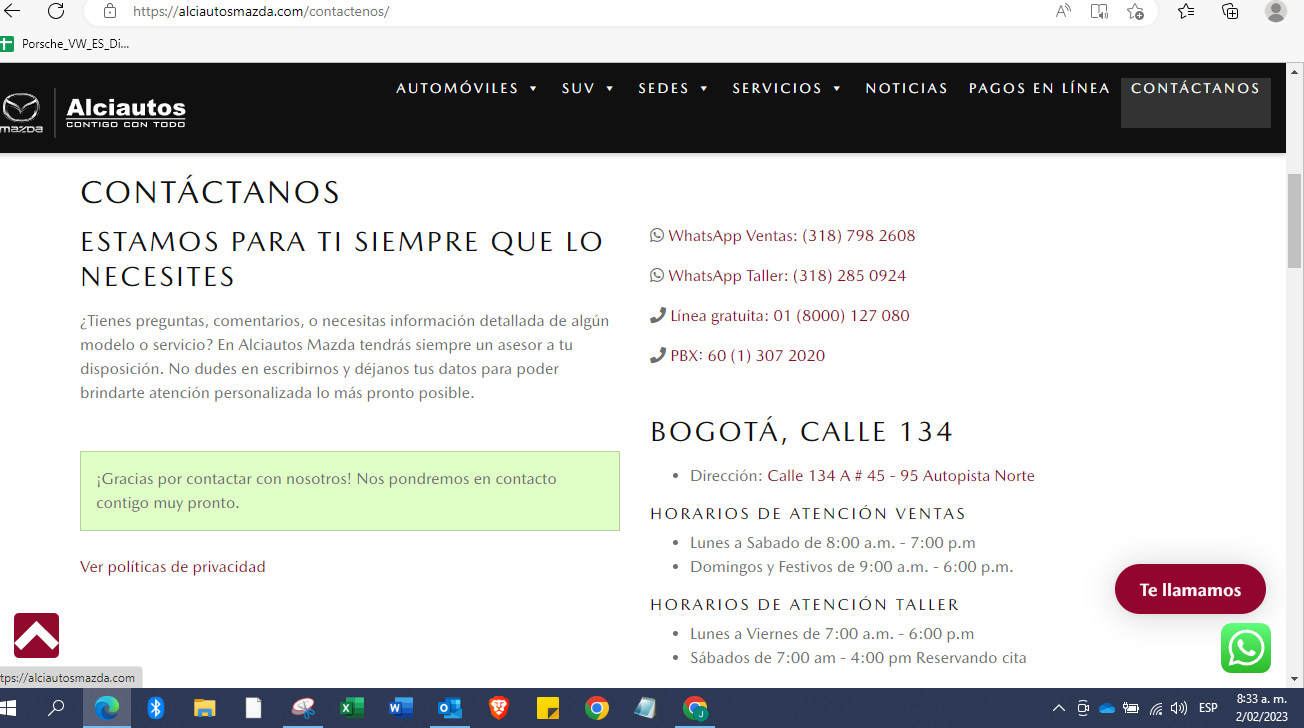Viewport: 1304px width, 728px height.
Task: Click the browser back arrow
Action: coord(12,11)
